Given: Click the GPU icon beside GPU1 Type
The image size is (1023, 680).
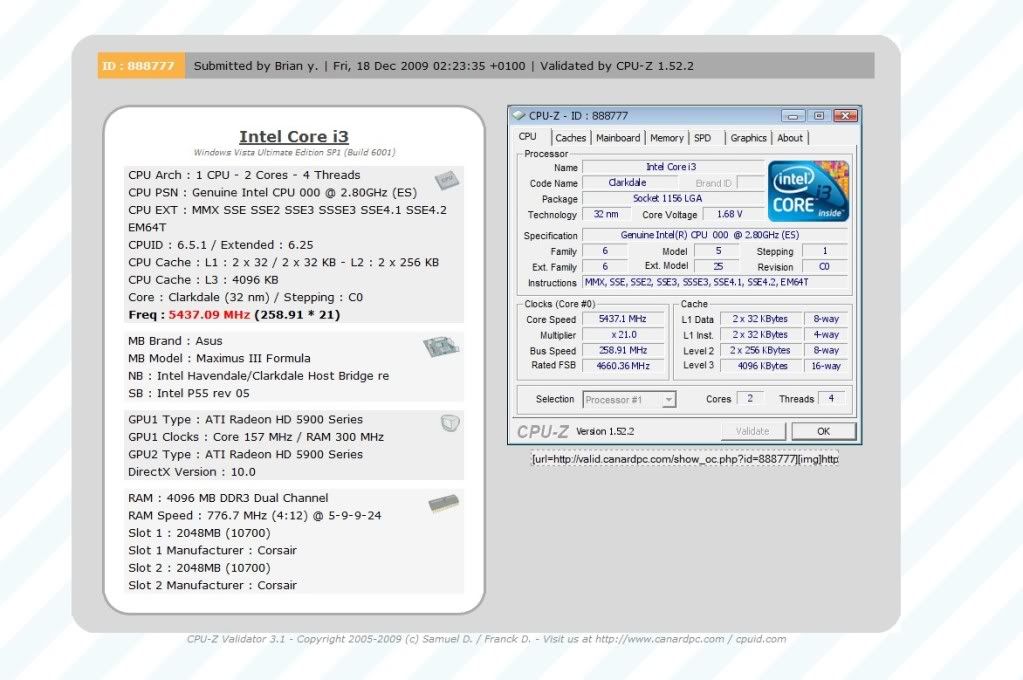Looking at the screenshot, I should pos(450,424).
